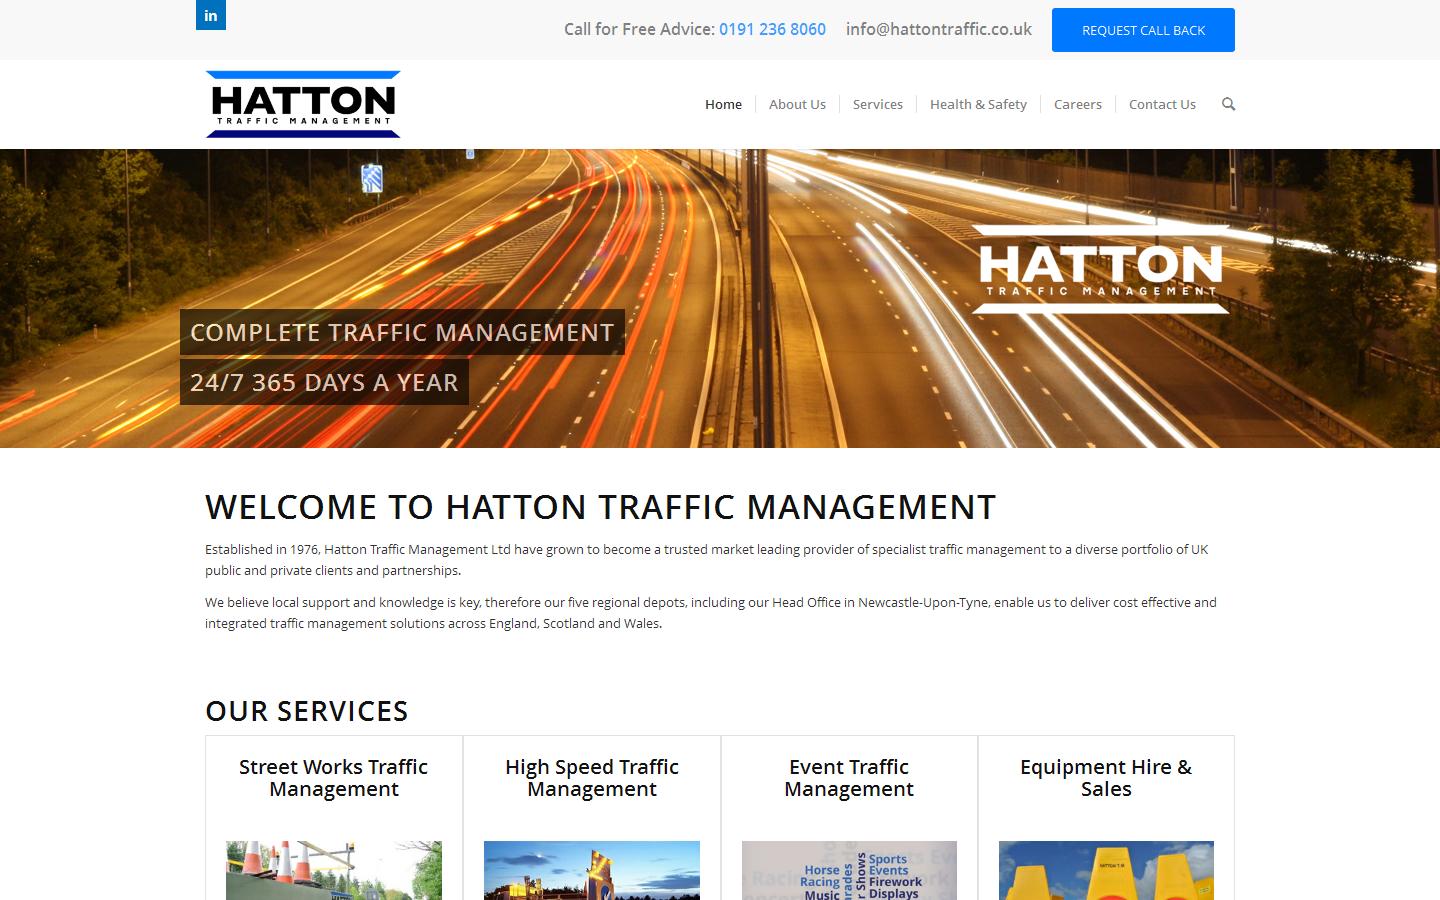This screenshot has width=1440, height=900.
Task: Open the site search with the magnifying glass icon
Action: [x=1228, y=104]
